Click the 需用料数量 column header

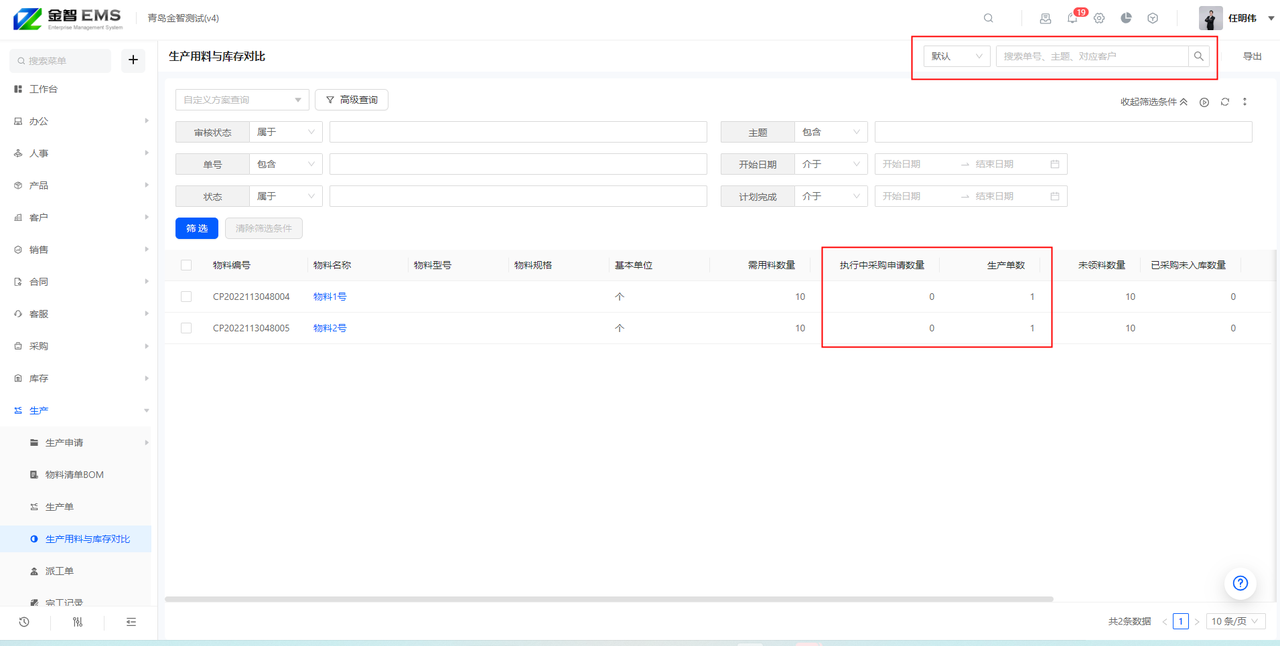[x=771, y=265]
